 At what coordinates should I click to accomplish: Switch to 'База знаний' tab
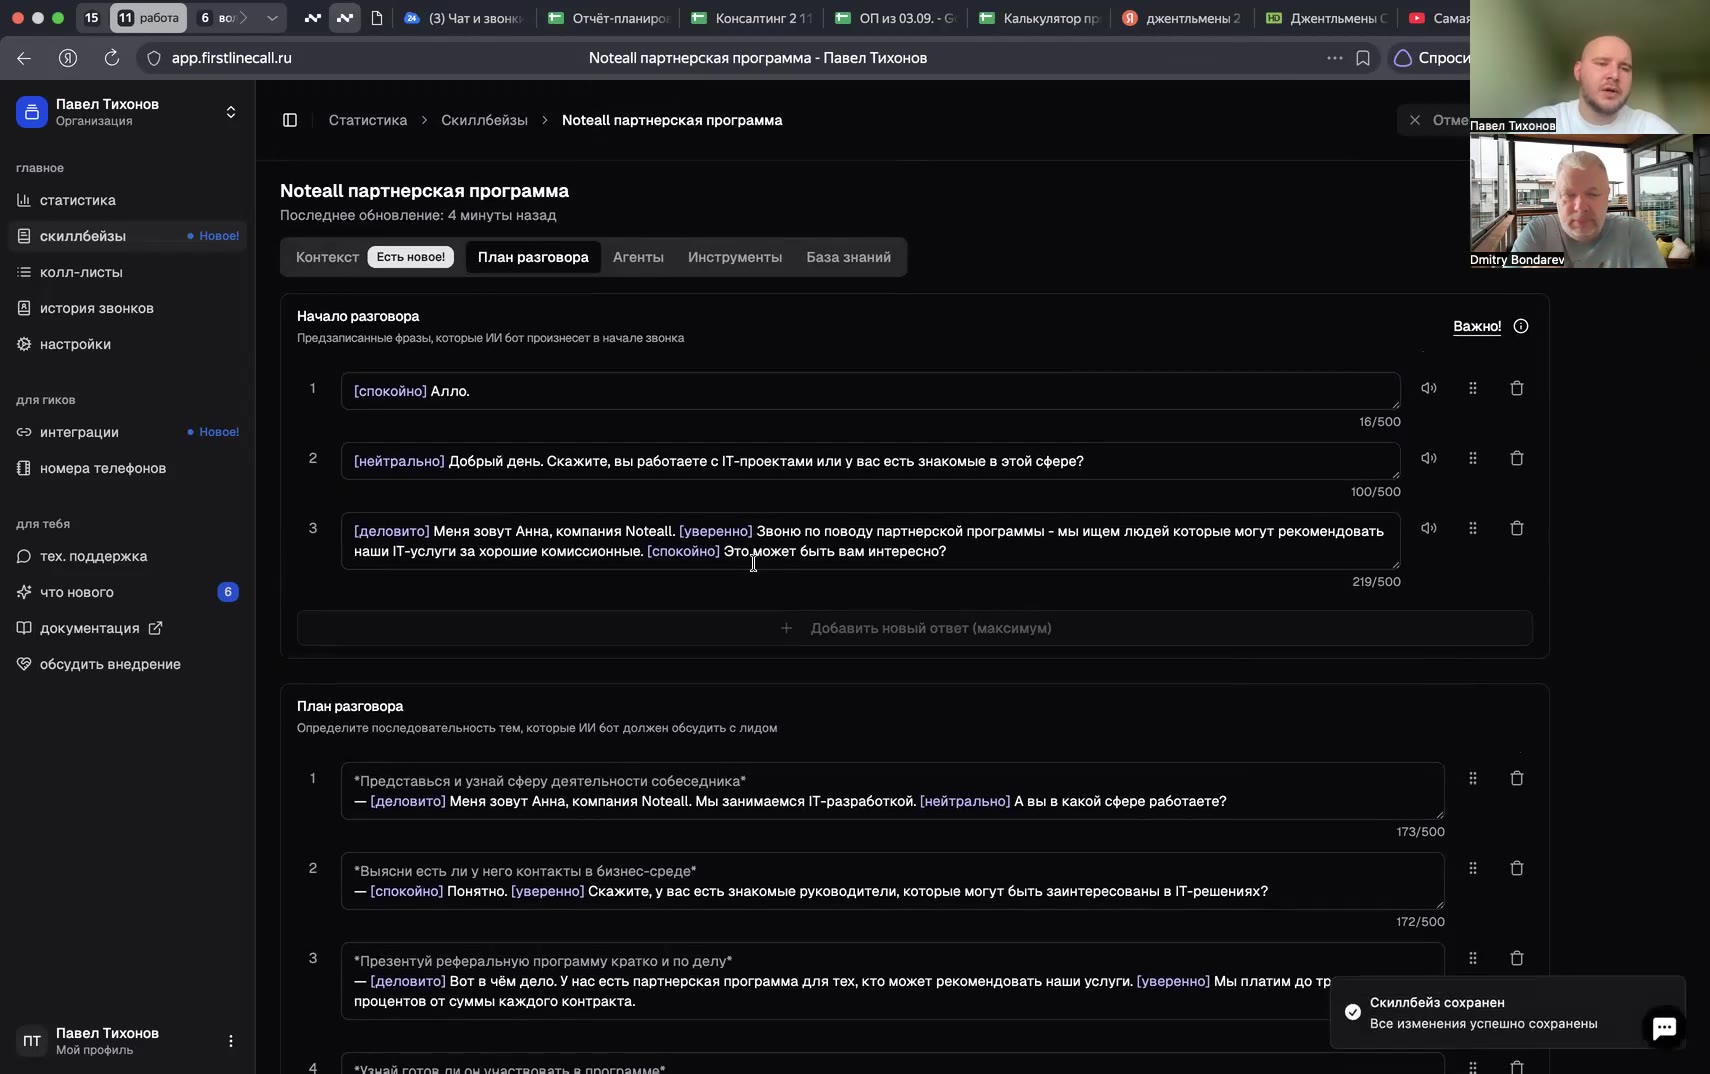pyautogui.click(x=849, y=257)
